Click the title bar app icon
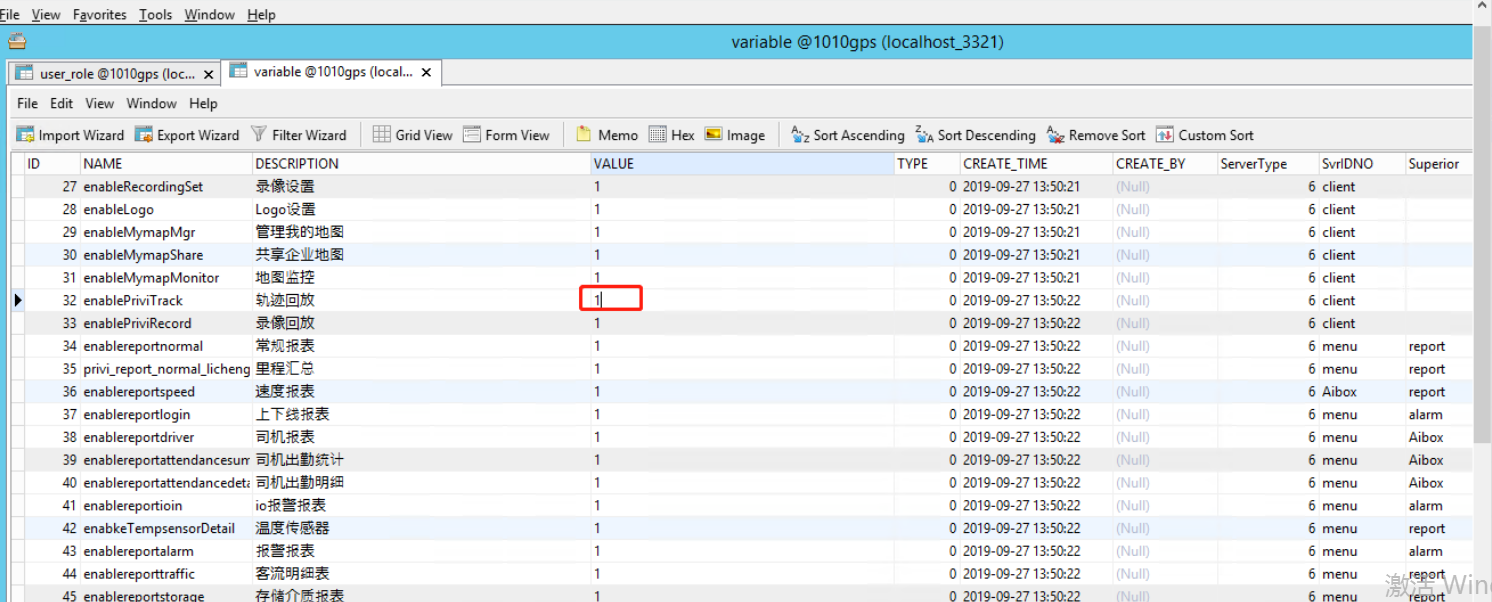This screenshot has width=1492, height=602. click(x=17, y=42)
